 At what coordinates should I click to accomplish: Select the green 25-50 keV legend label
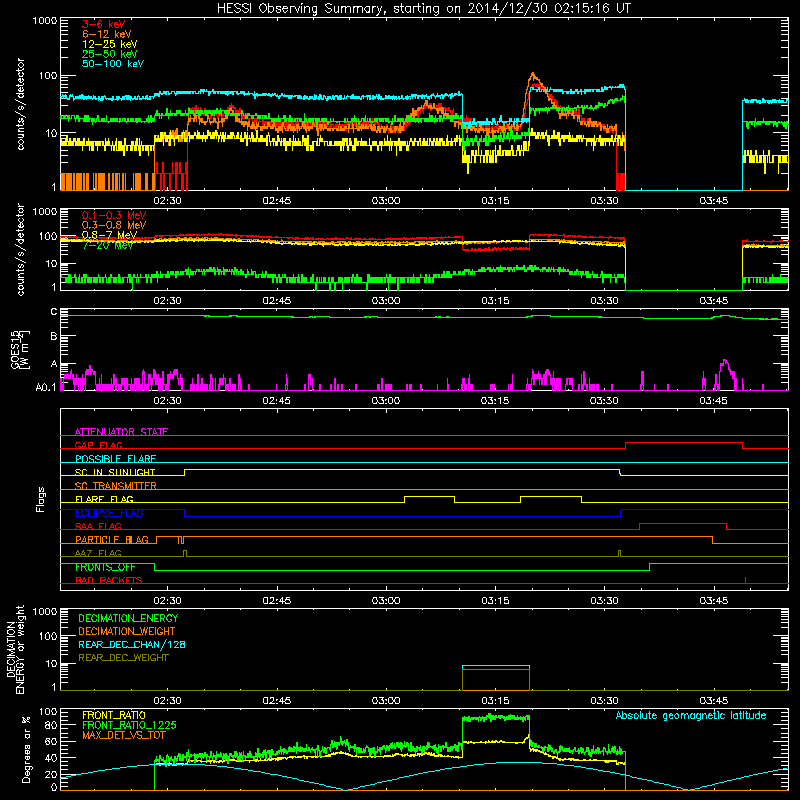(110, 54)
